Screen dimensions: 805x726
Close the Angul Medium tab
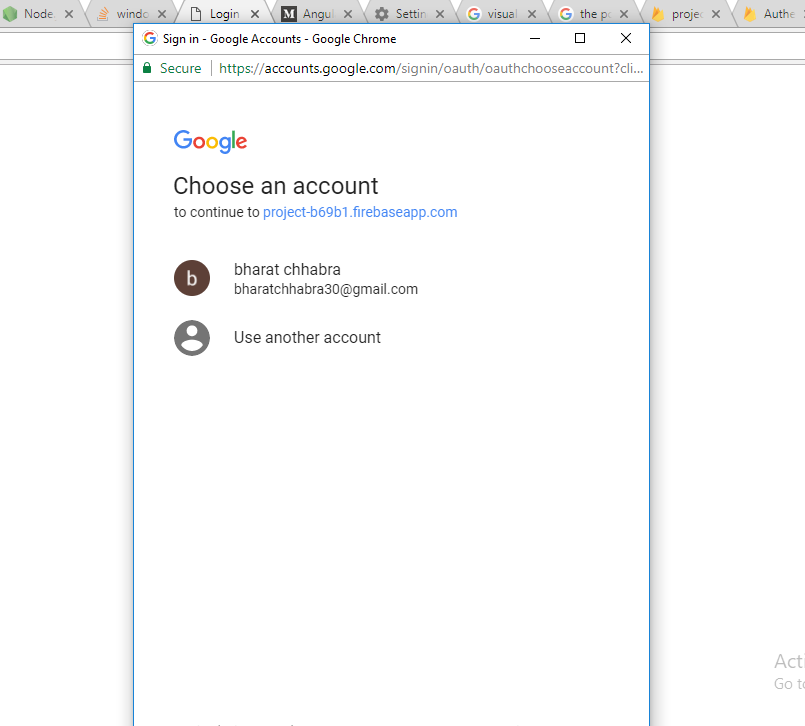click(x=348, y=14)
